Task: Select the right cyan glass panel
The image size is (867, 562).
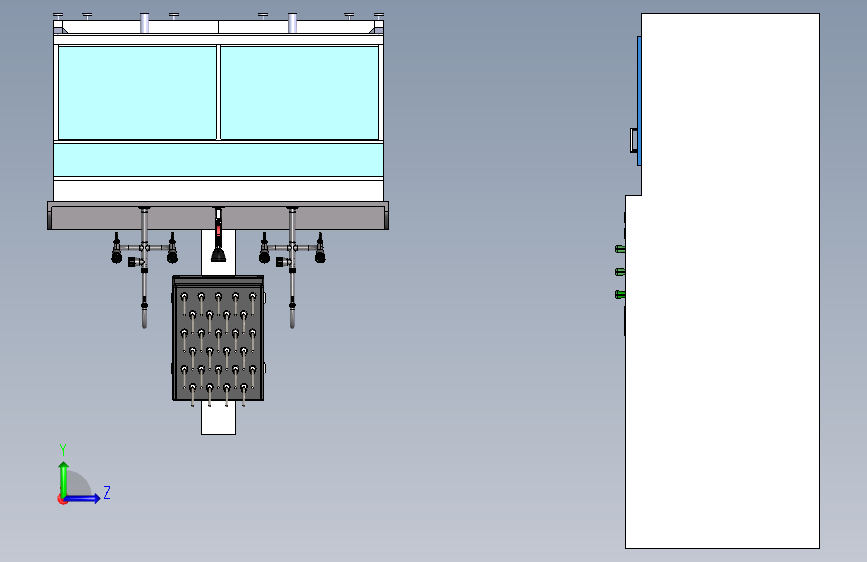Action: pos(299,93)
